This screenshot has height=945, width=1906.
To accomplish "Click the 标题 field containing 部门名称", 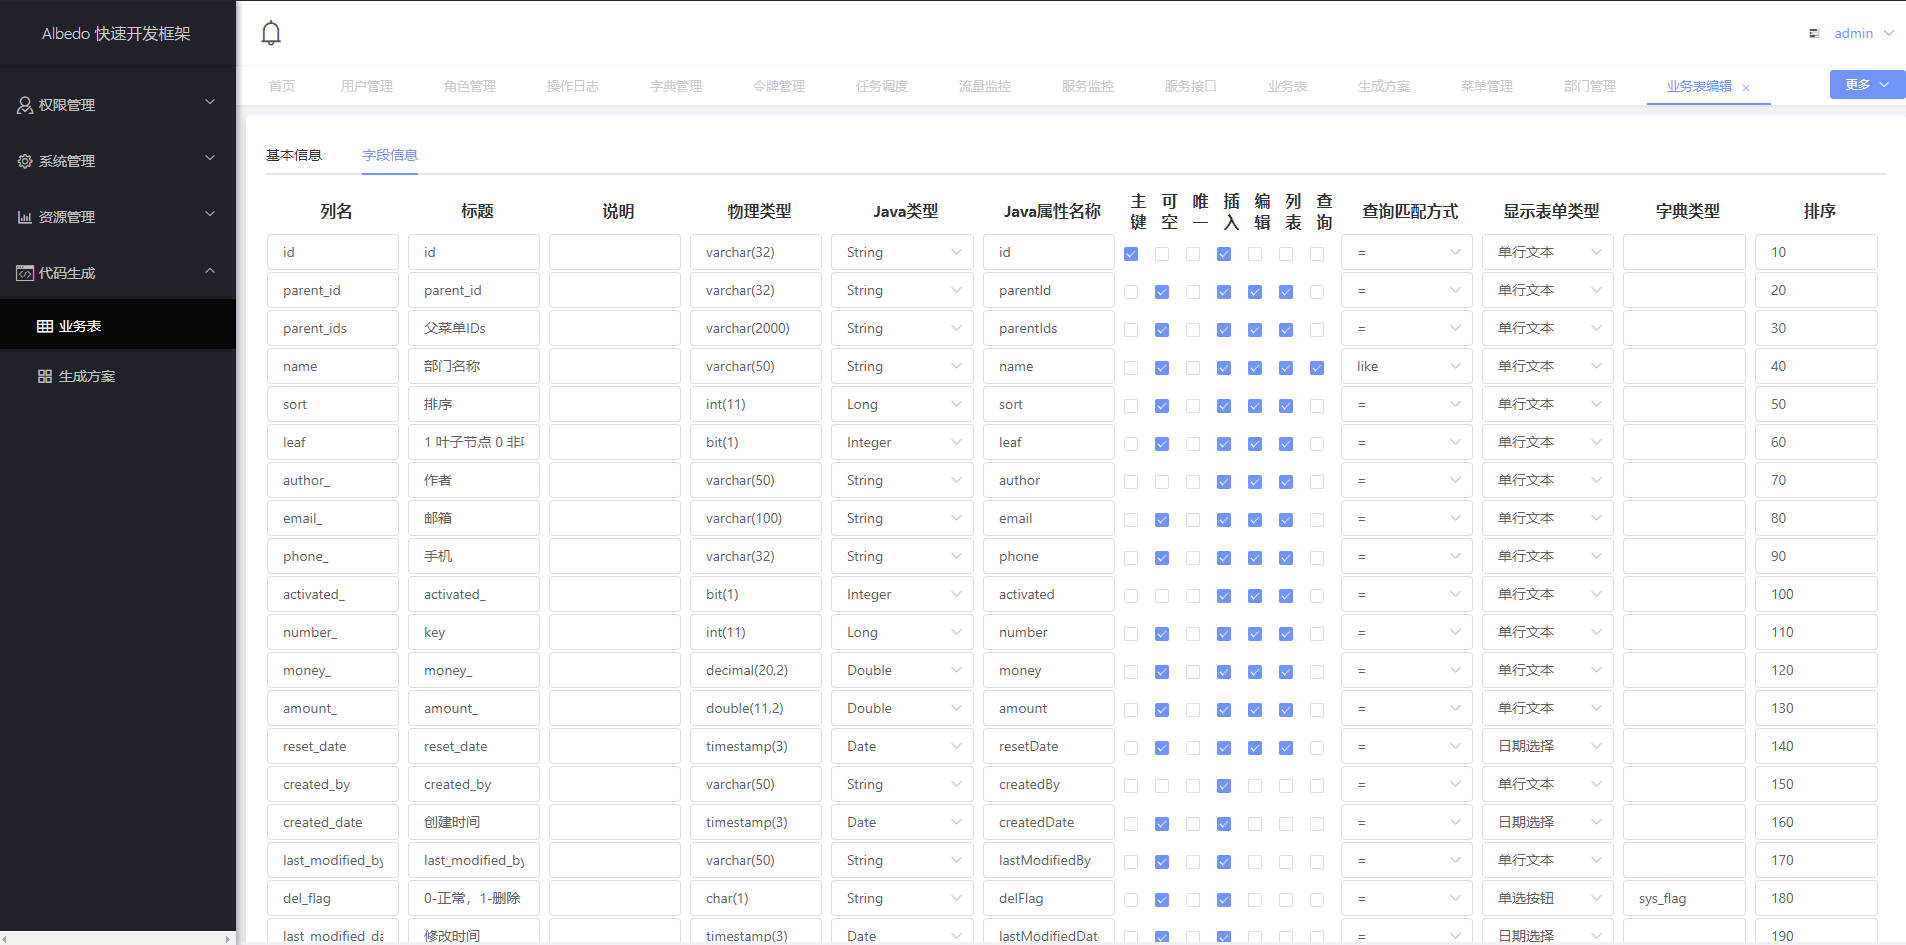I will point(474,366).
